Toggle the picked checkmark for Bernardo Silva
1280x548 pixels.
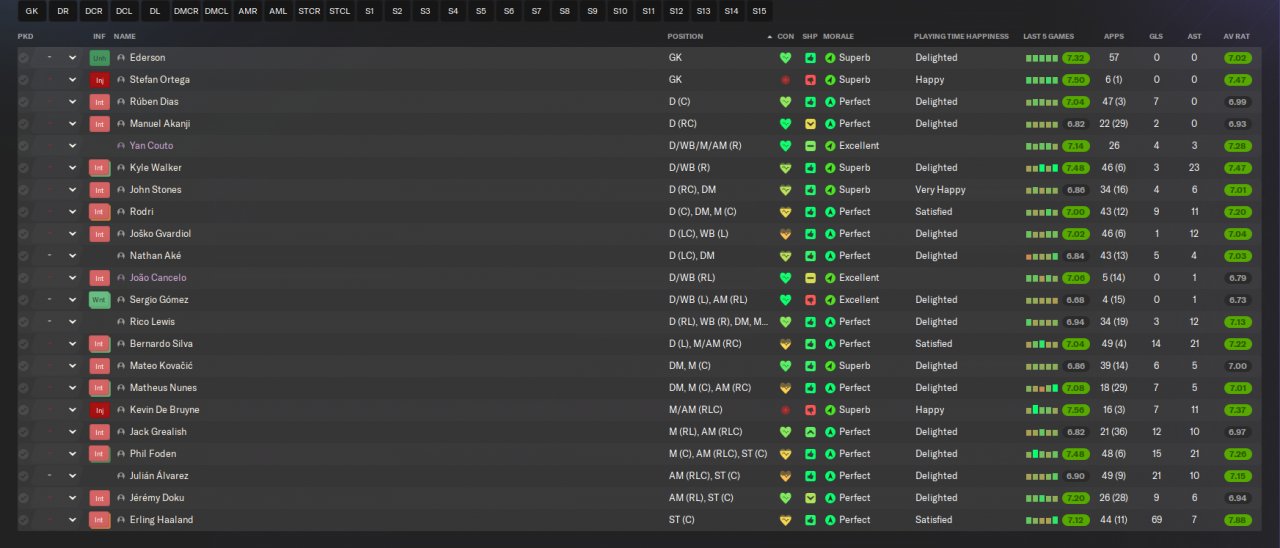(x=23, y=344)
